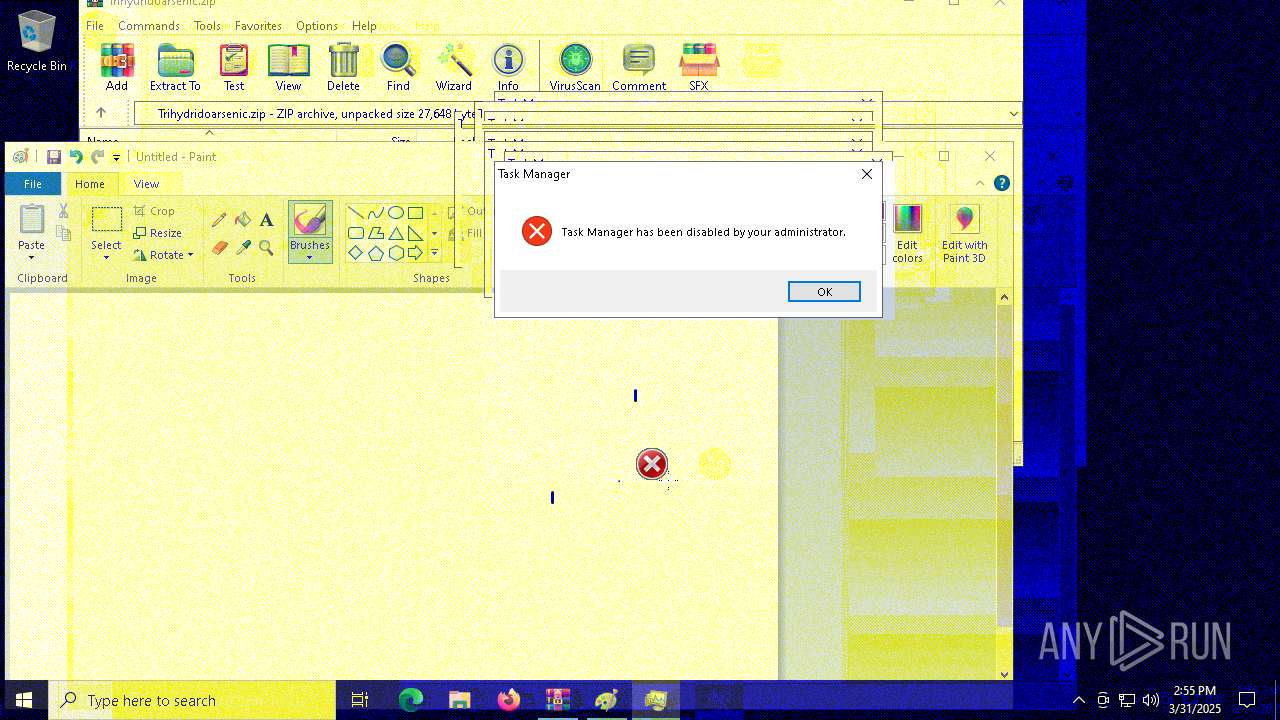Click WinRAR View icon

click(288, 67)
